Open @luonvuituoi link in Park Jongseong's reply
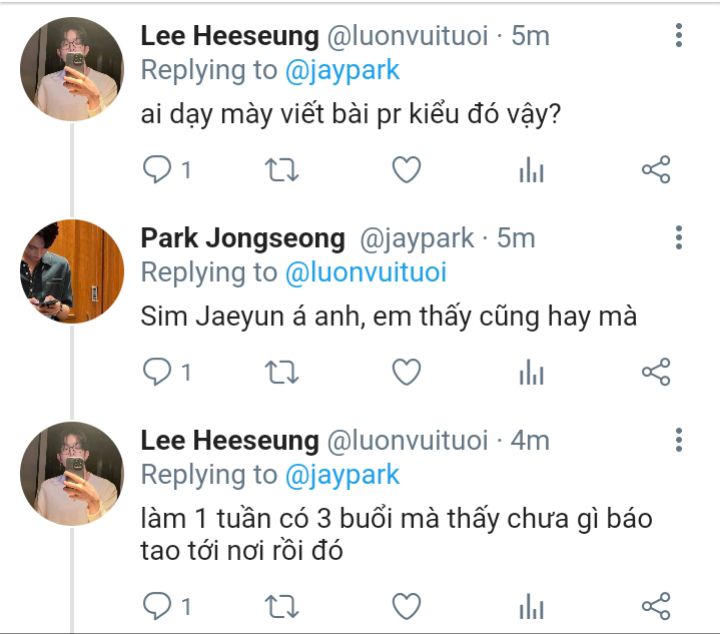 [x=365, y=272]
